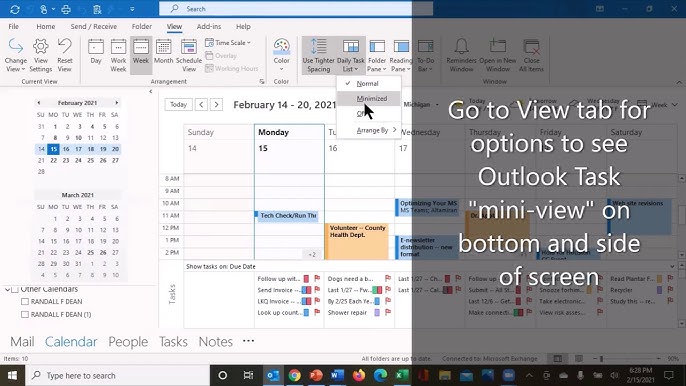Open the Time Scale dropdown

click(x=228, y=42)
